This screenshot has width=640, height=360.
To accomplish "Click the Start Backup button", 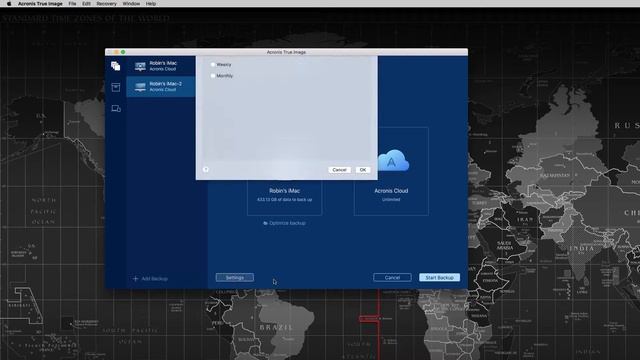I will 440,278.
